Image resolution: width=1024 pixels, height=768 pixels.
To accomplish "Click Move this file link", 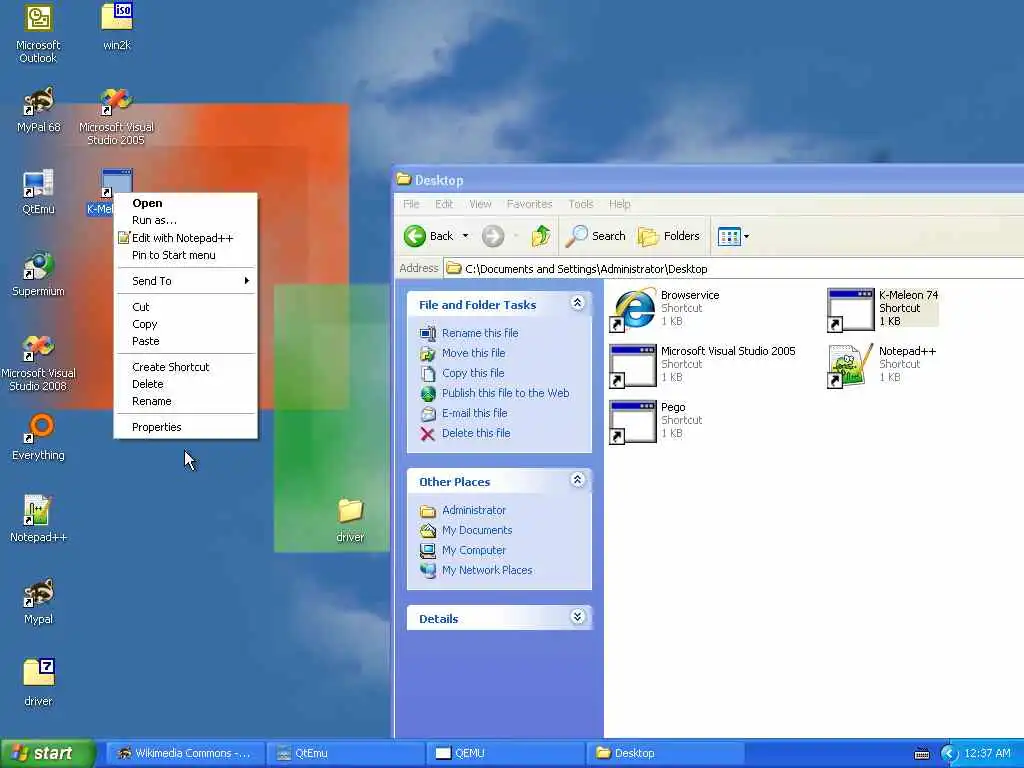I will 473,353.
